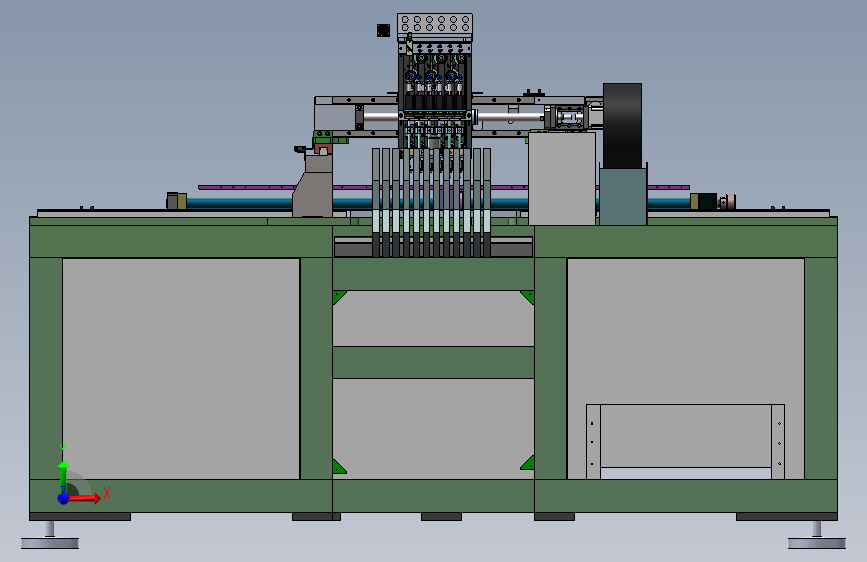867x562 pixels.
Task: Select the green gusset at the center bay's top-left
Action: [x=339, y=297]
